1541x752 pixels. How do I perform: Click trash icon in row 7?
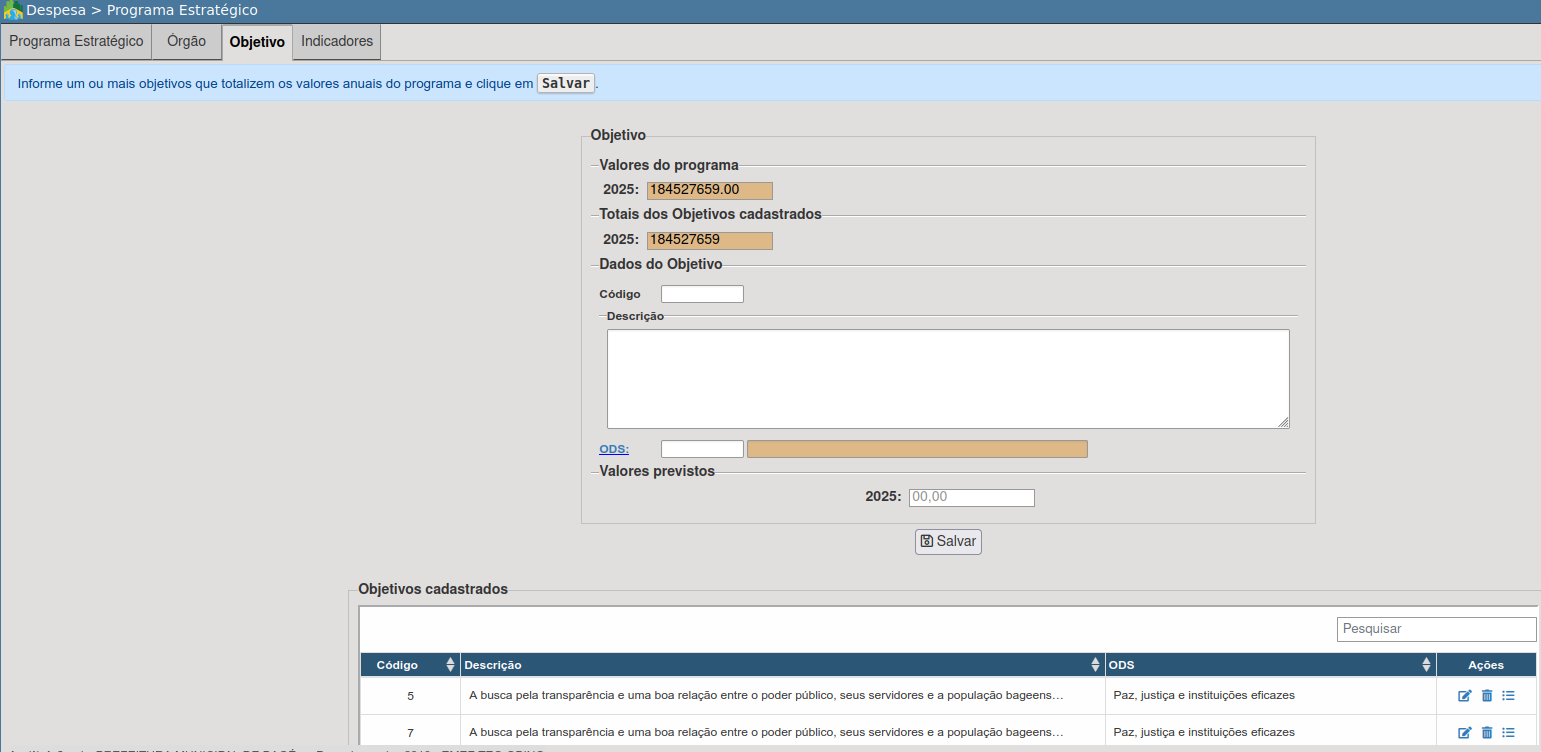[x=1487, y=732]
